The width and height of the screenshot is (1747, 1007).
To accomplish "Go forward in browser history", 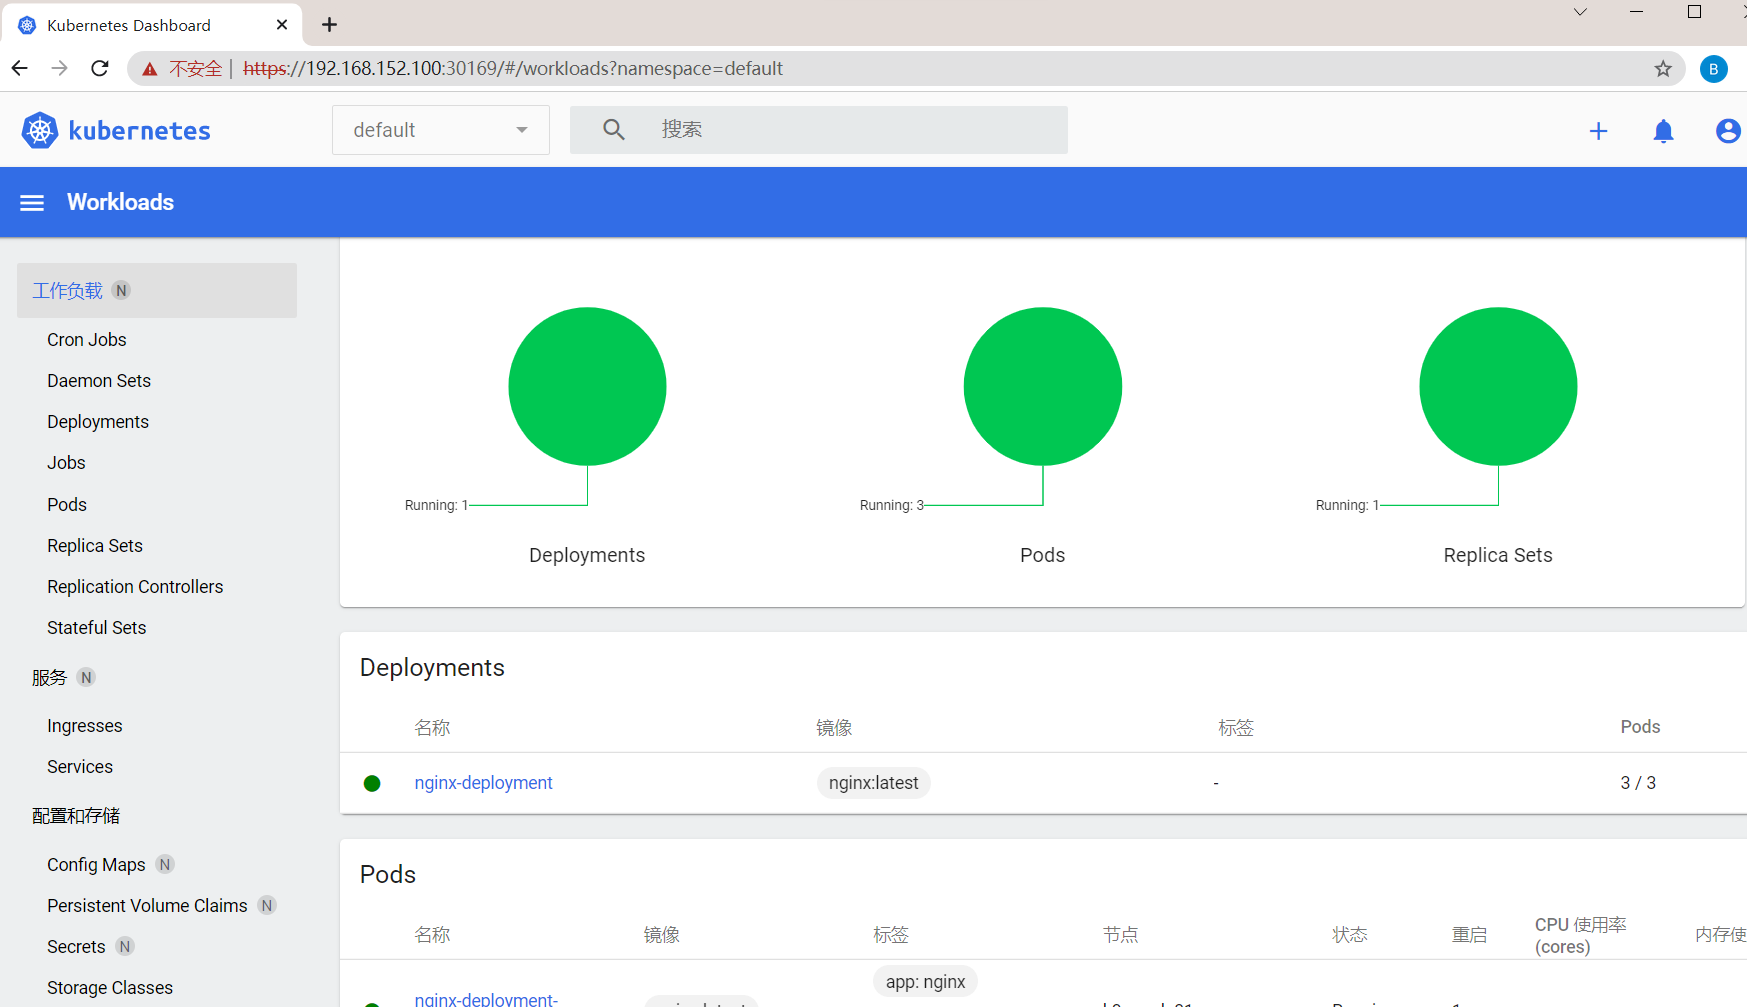I will tap(59, 68).
